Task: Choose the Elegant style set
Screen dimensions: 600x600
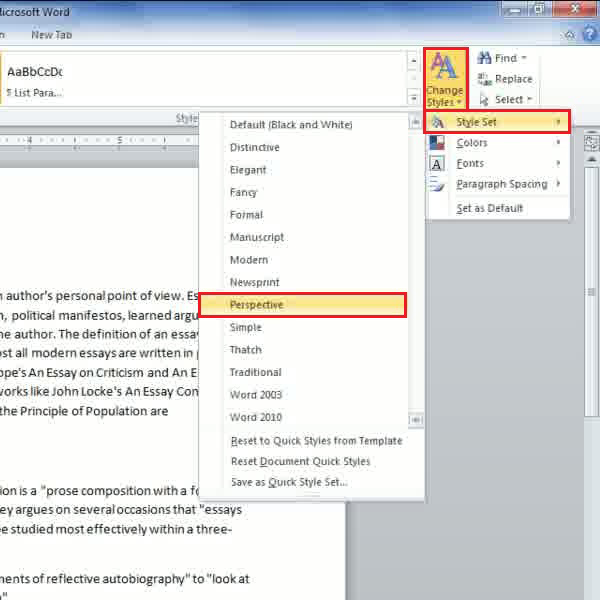Action: [x=302, y=170]
